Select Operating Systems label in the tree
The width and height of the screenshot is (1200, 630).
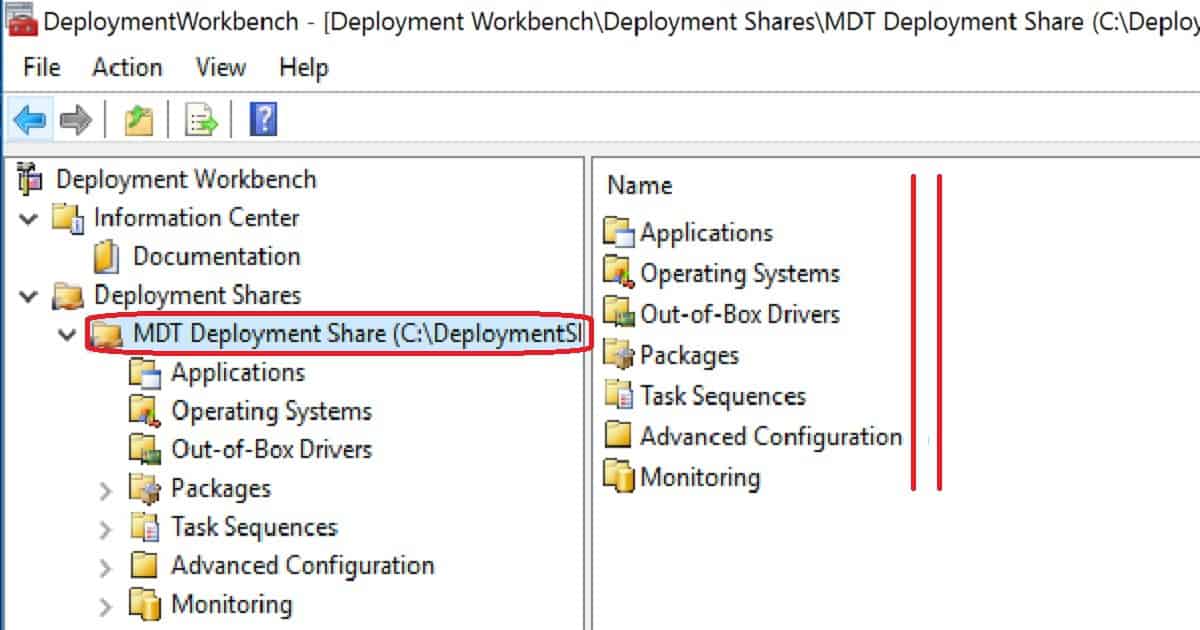[x=271, y=412]
